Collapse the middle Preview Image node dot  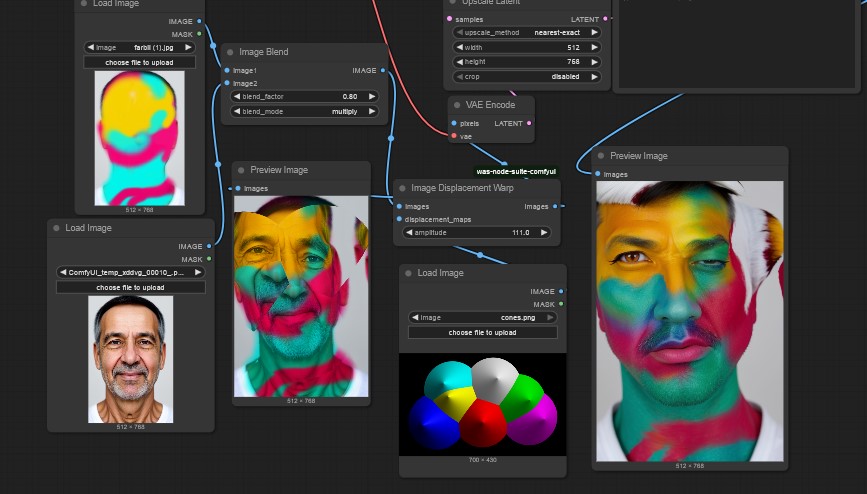click(x=241, y=170)
